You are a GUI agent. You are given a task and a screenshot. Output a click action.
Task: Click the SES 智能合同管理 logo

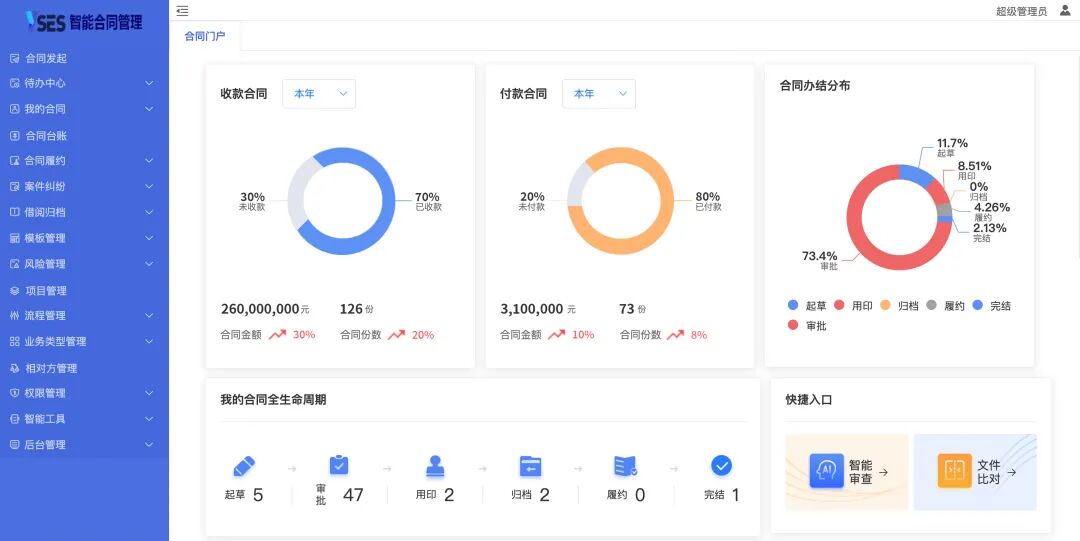(84, 21)
